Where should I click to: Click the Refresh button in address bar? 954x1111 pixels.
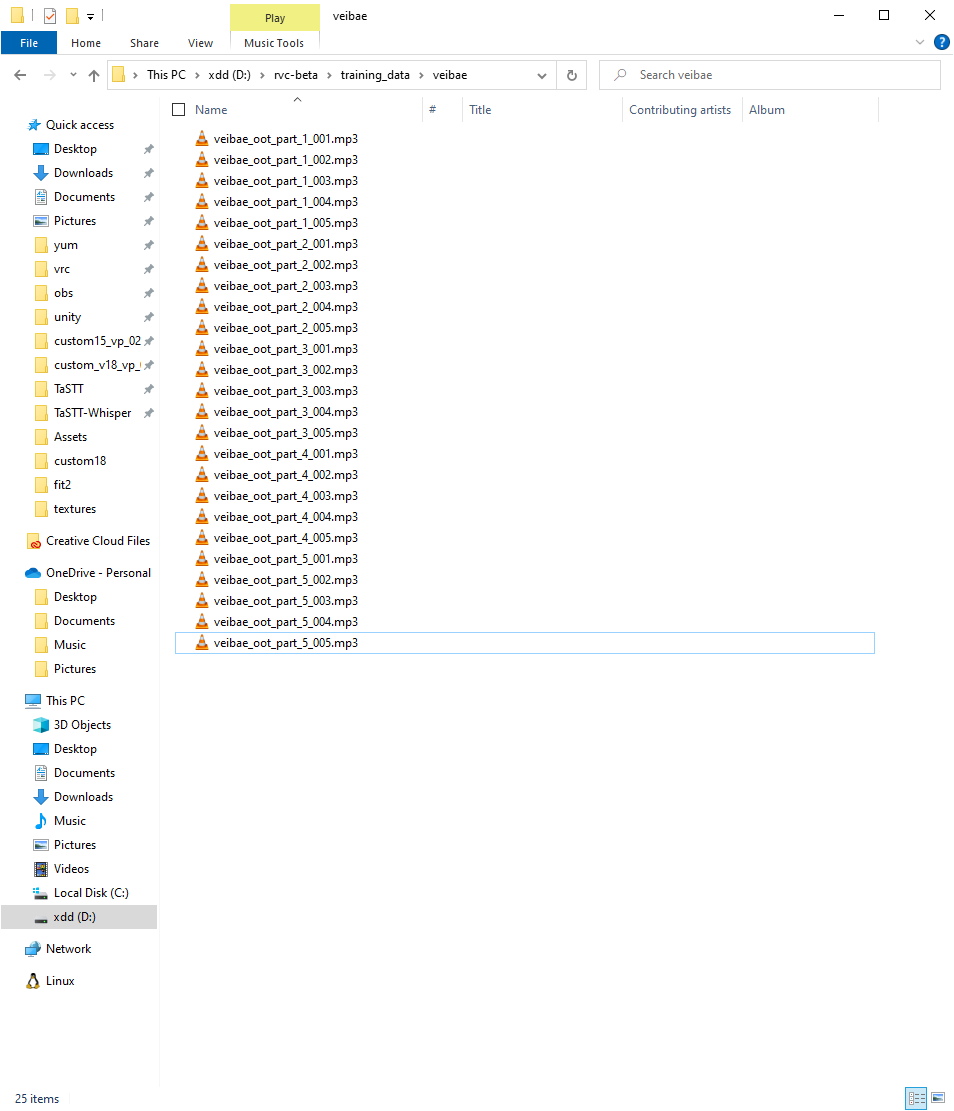click(x=571, y=75)
